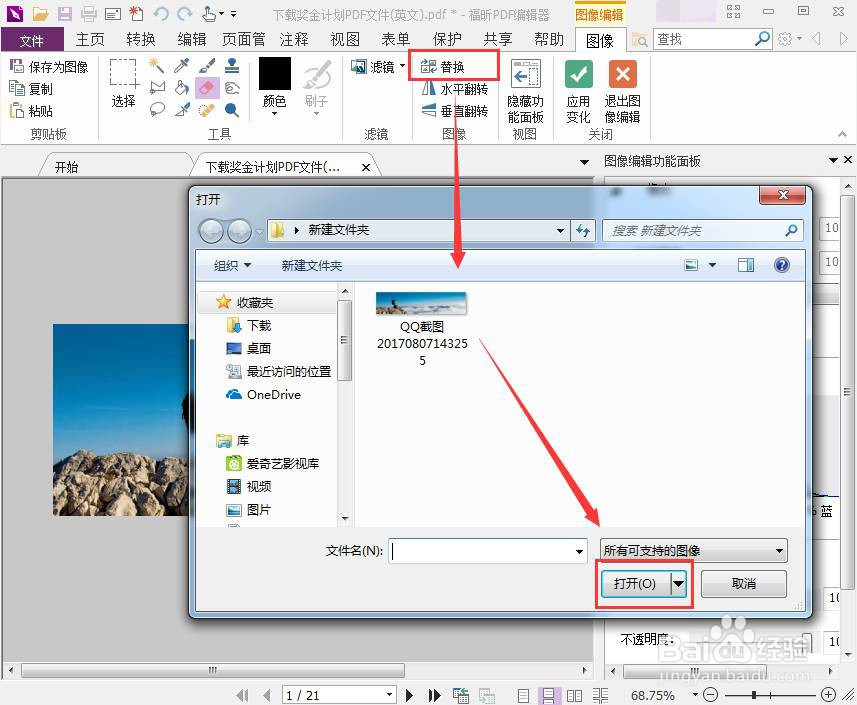This screenshot has width=857, height=705.
Task: Switch to the 视图 ribbon tab
Action: coord(344,39)
